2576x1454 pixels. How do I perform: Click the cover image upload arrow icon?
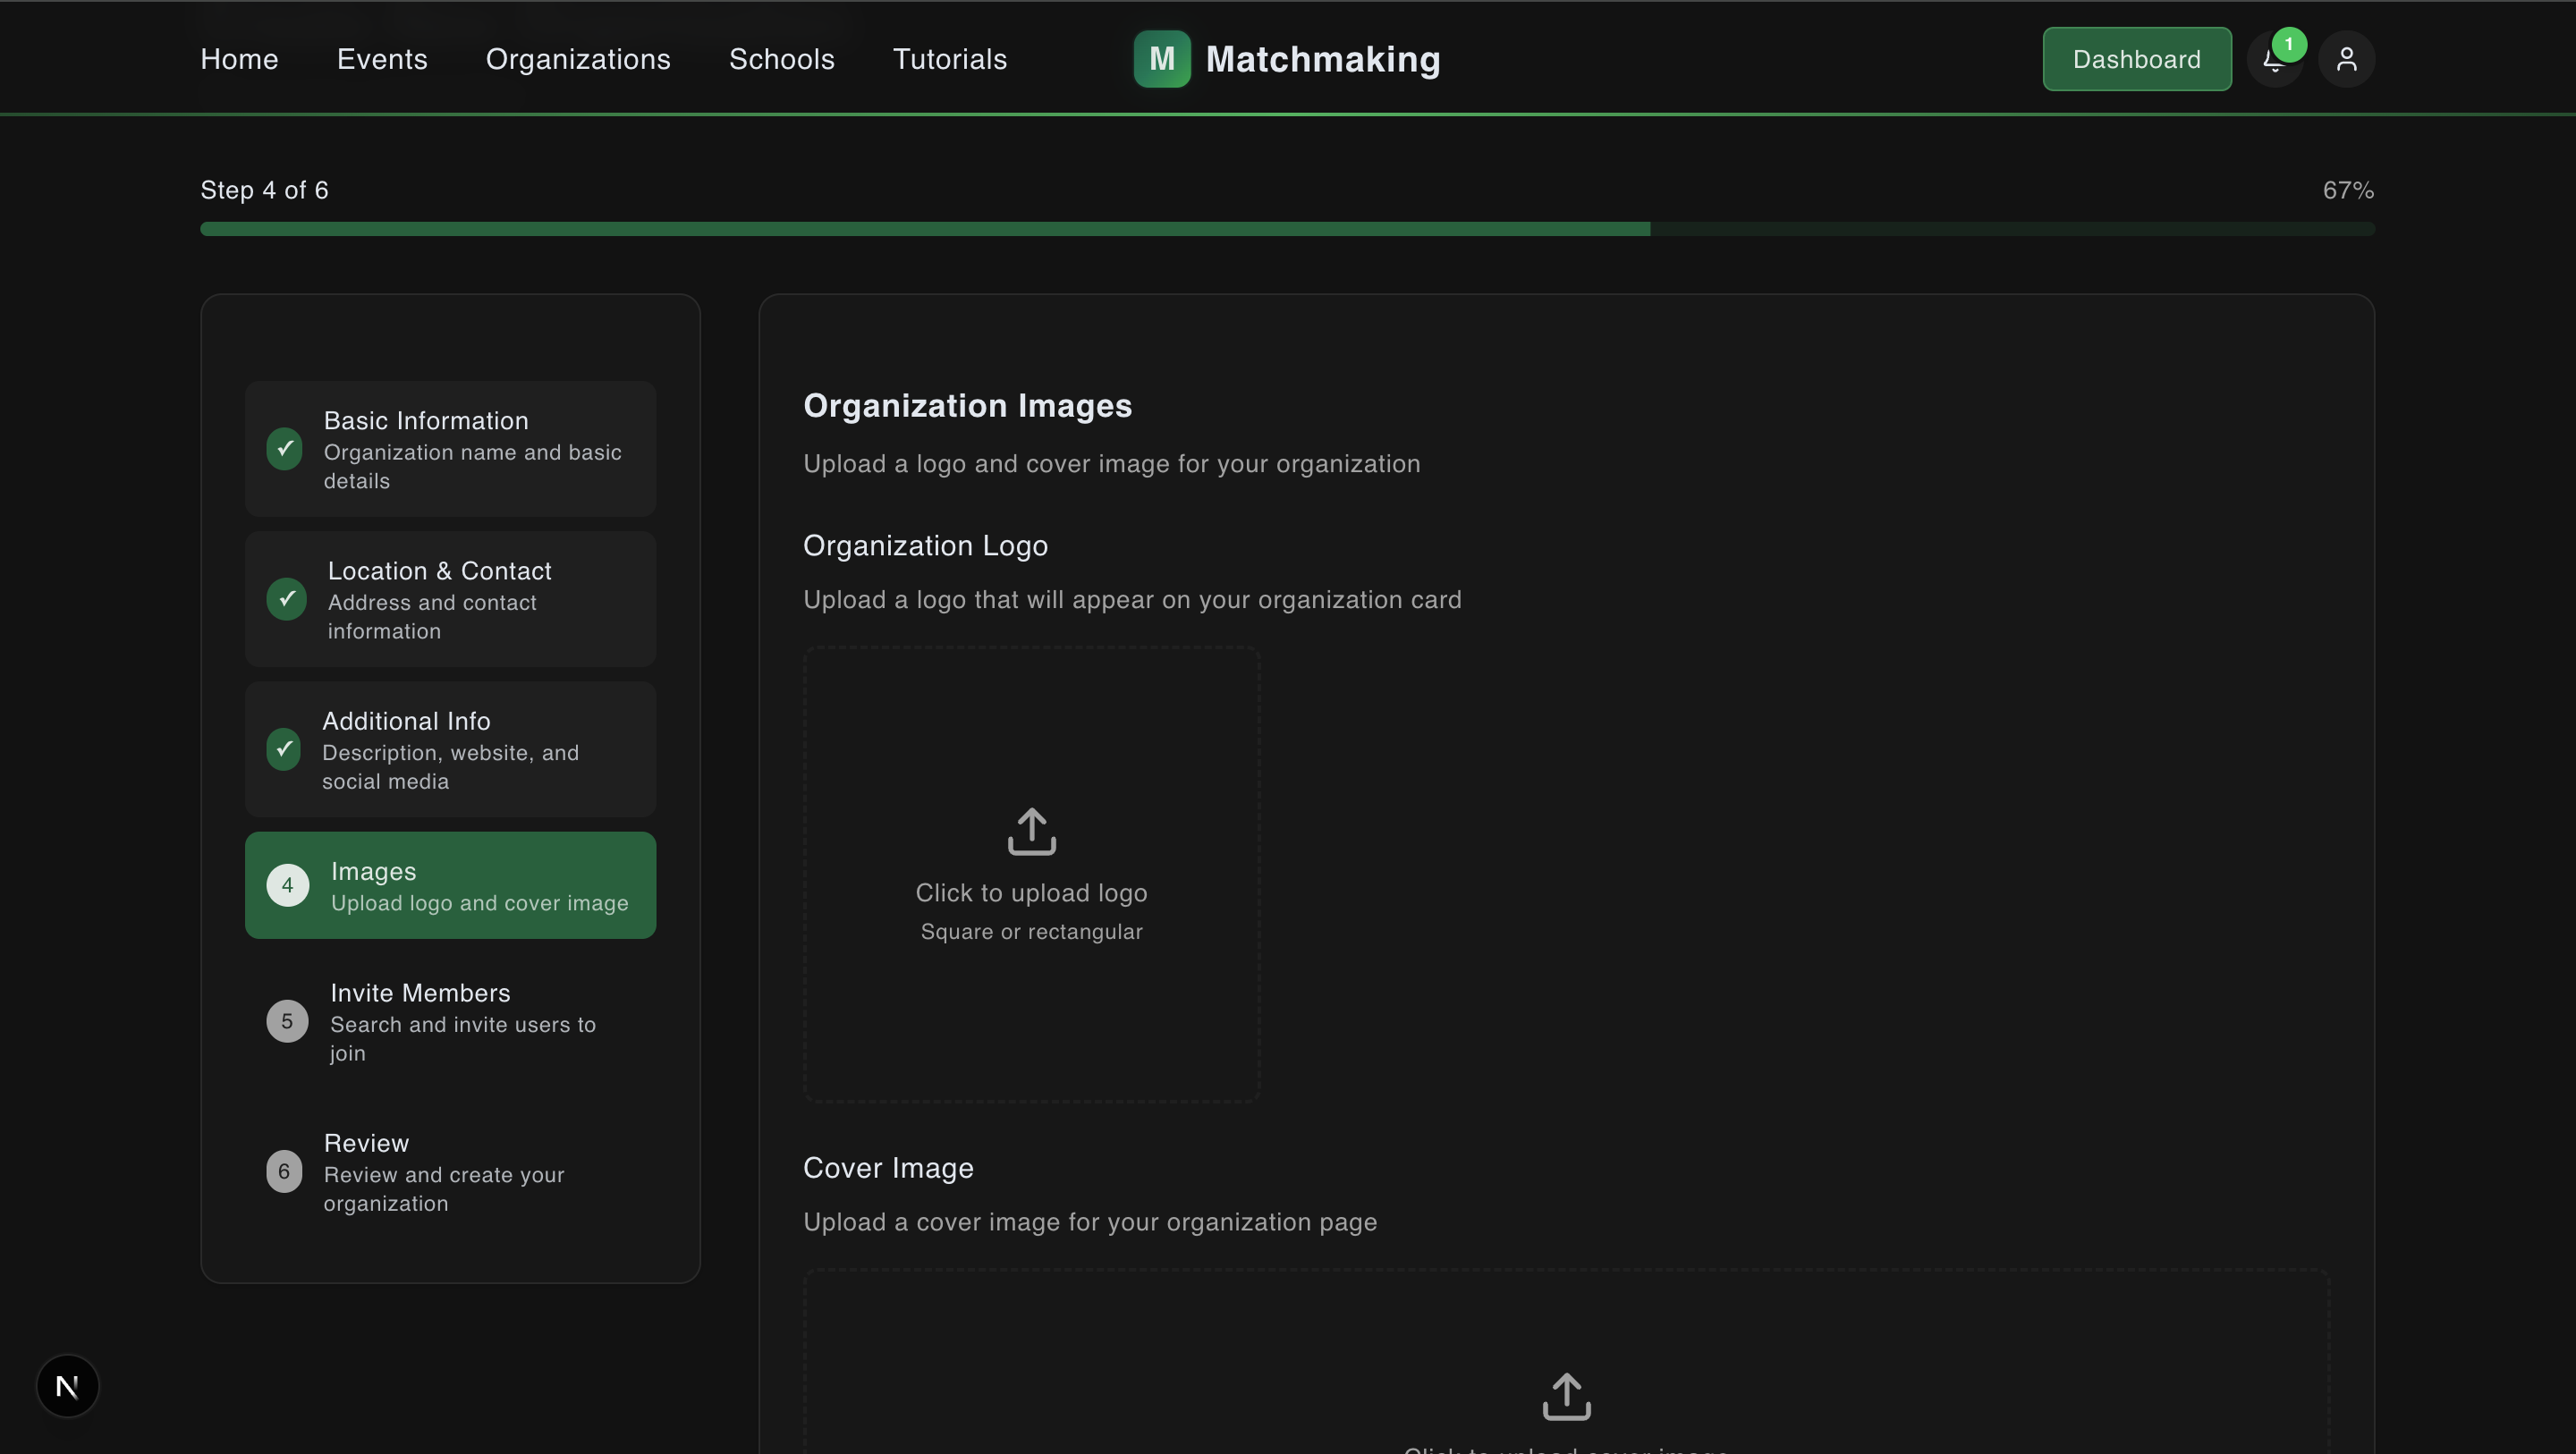click(1566, 1396)
